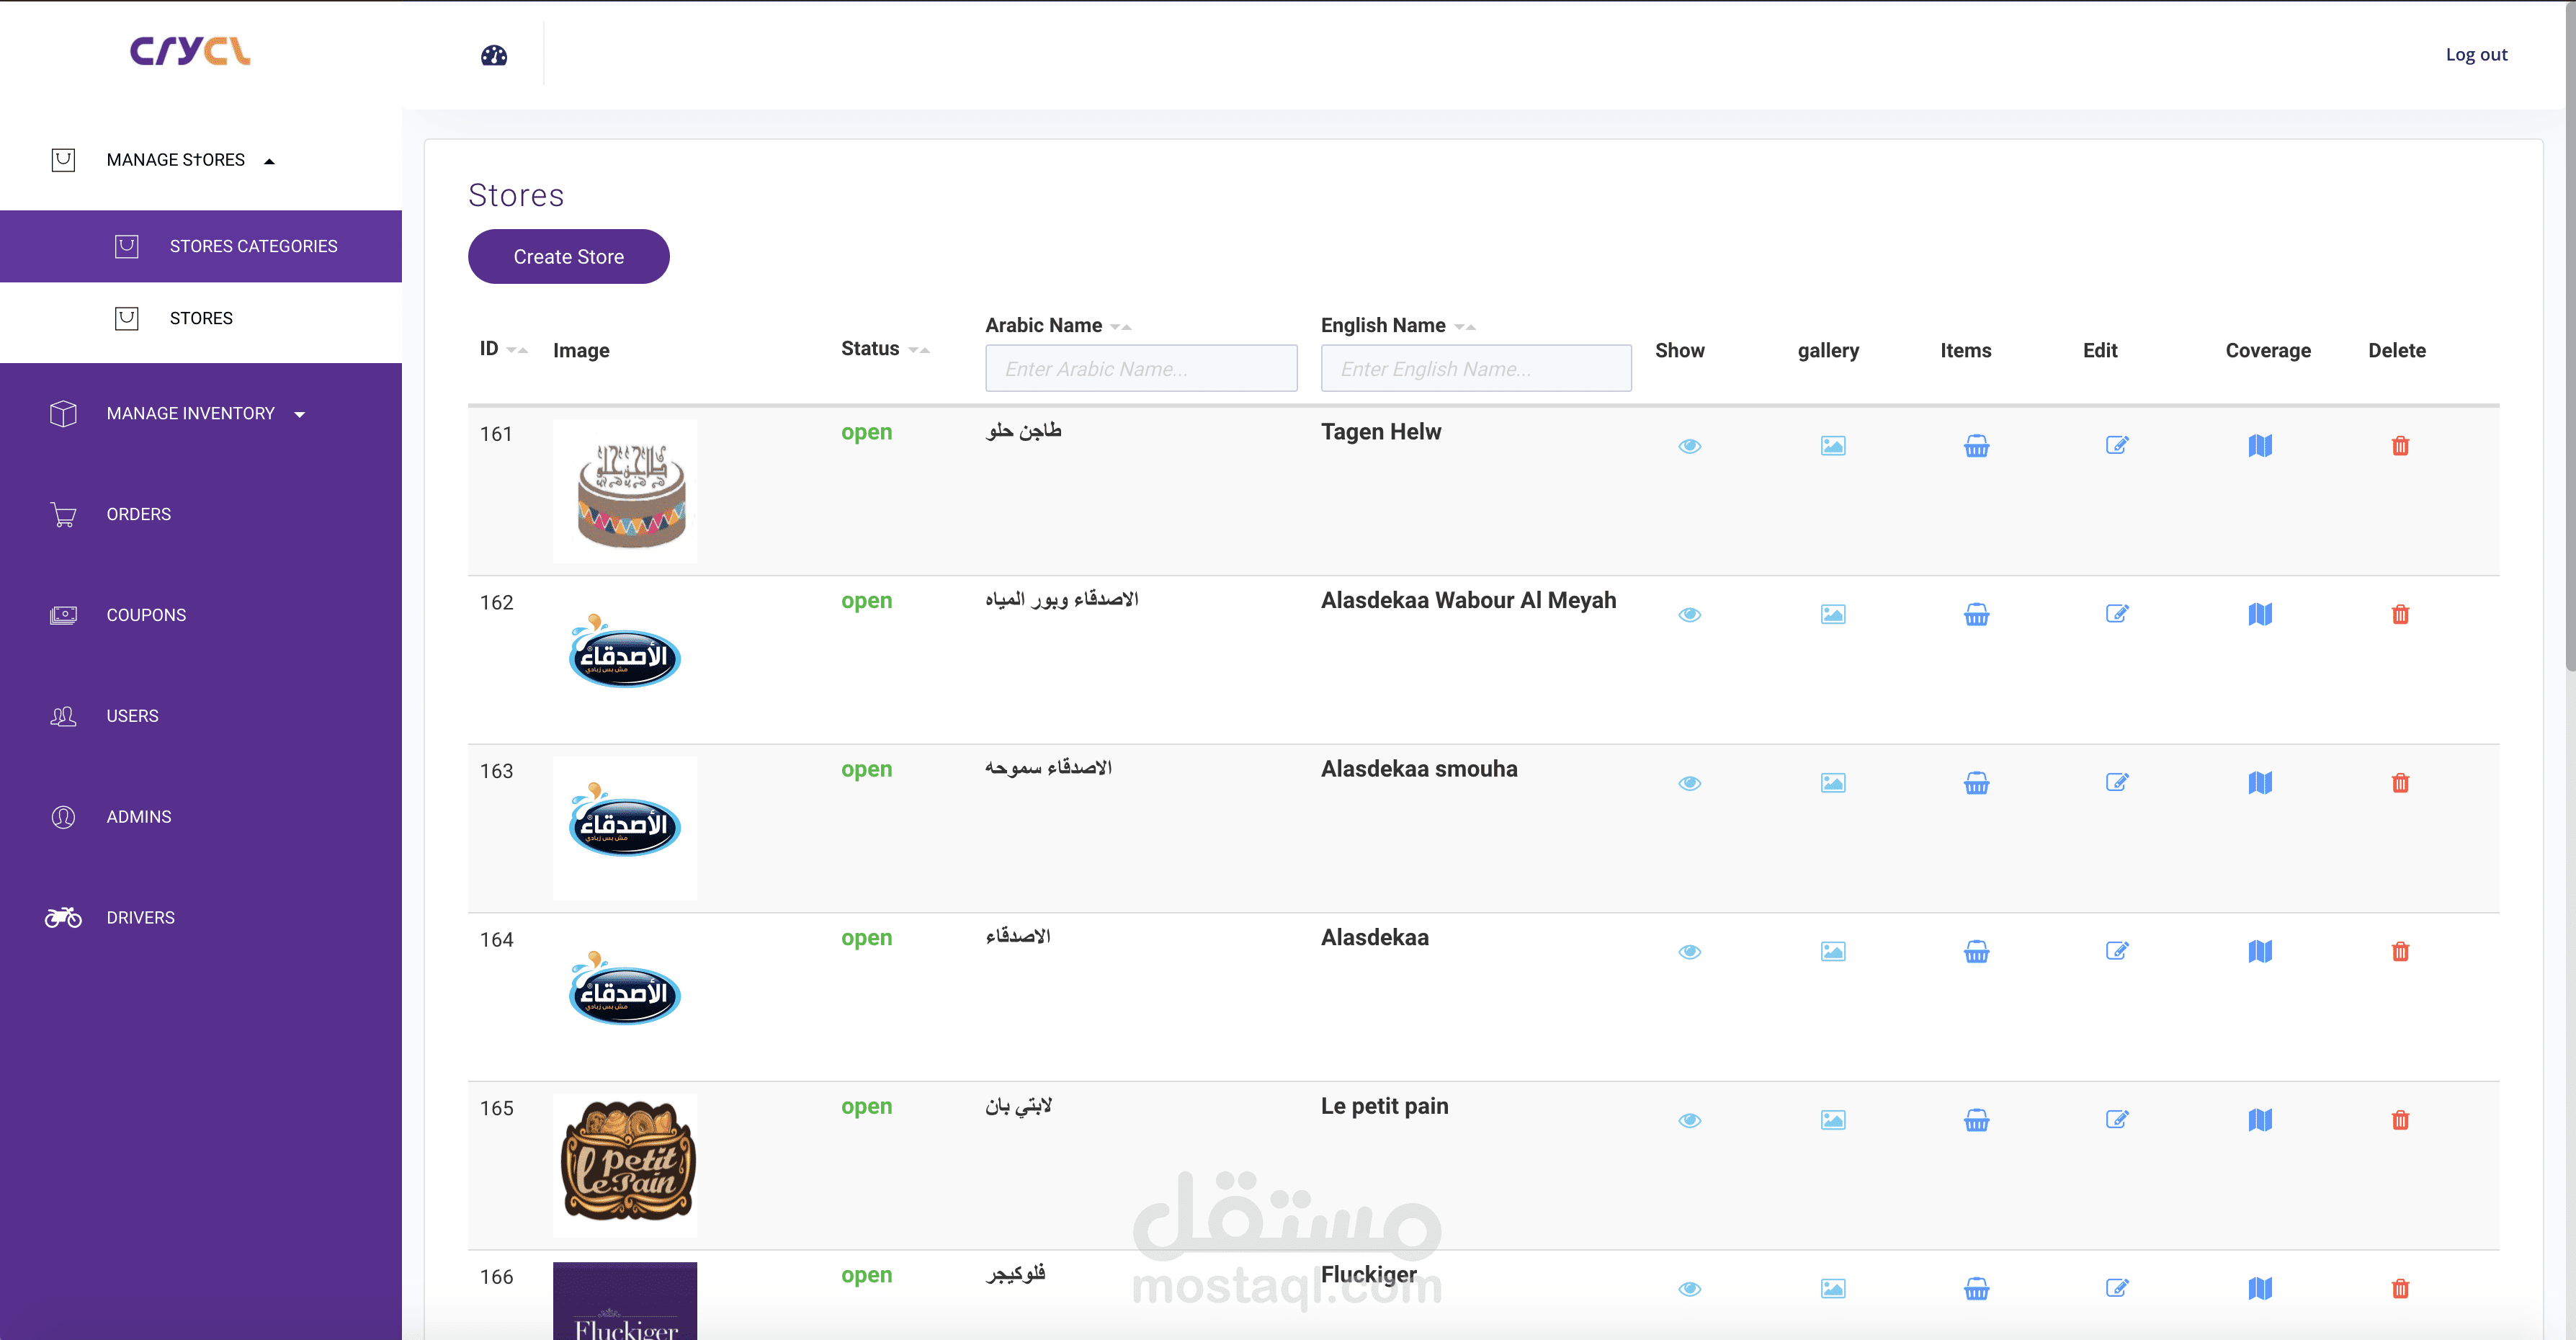This screenshot has height=1340, width=2576.
Task: Open the gallery for Tagen Helw store
Action: [1832, 446]
